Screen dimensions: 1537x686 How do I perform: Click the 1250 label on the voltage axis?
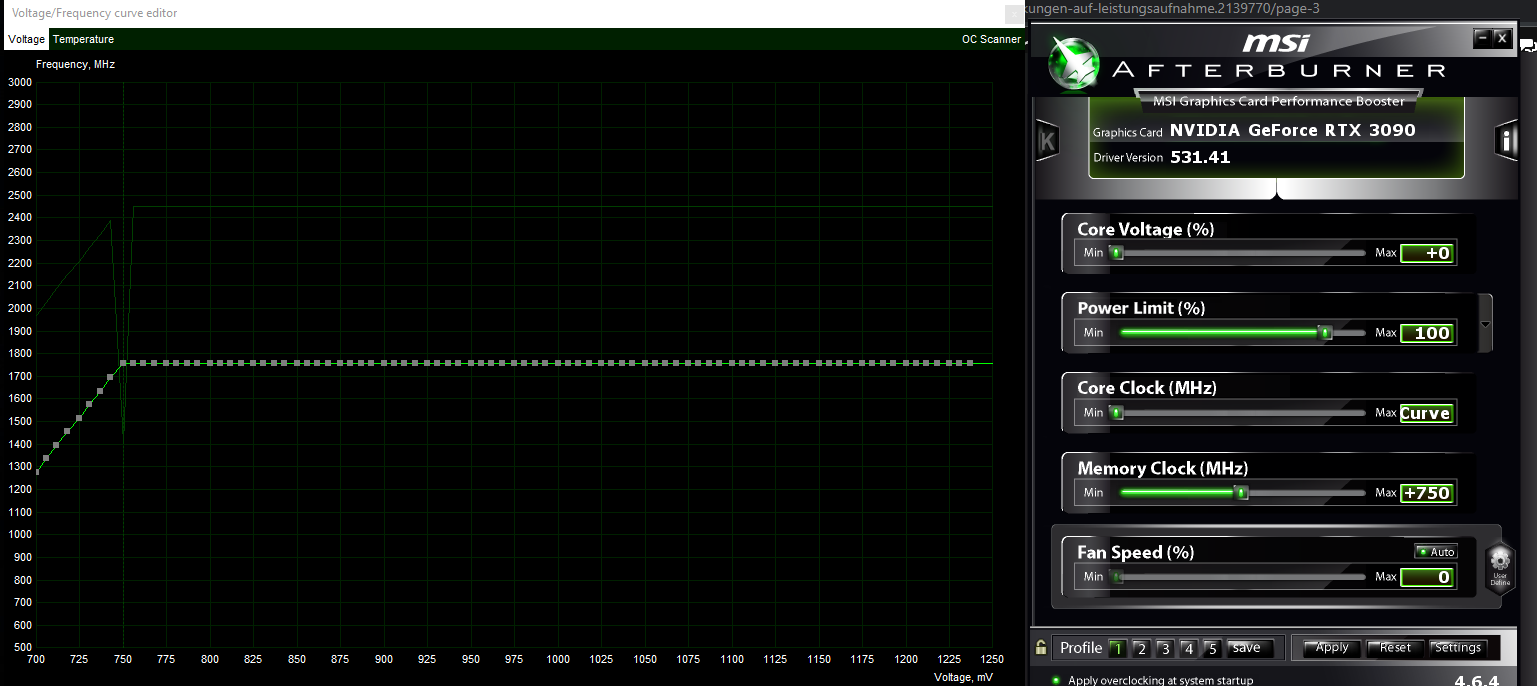click(991, 660)
